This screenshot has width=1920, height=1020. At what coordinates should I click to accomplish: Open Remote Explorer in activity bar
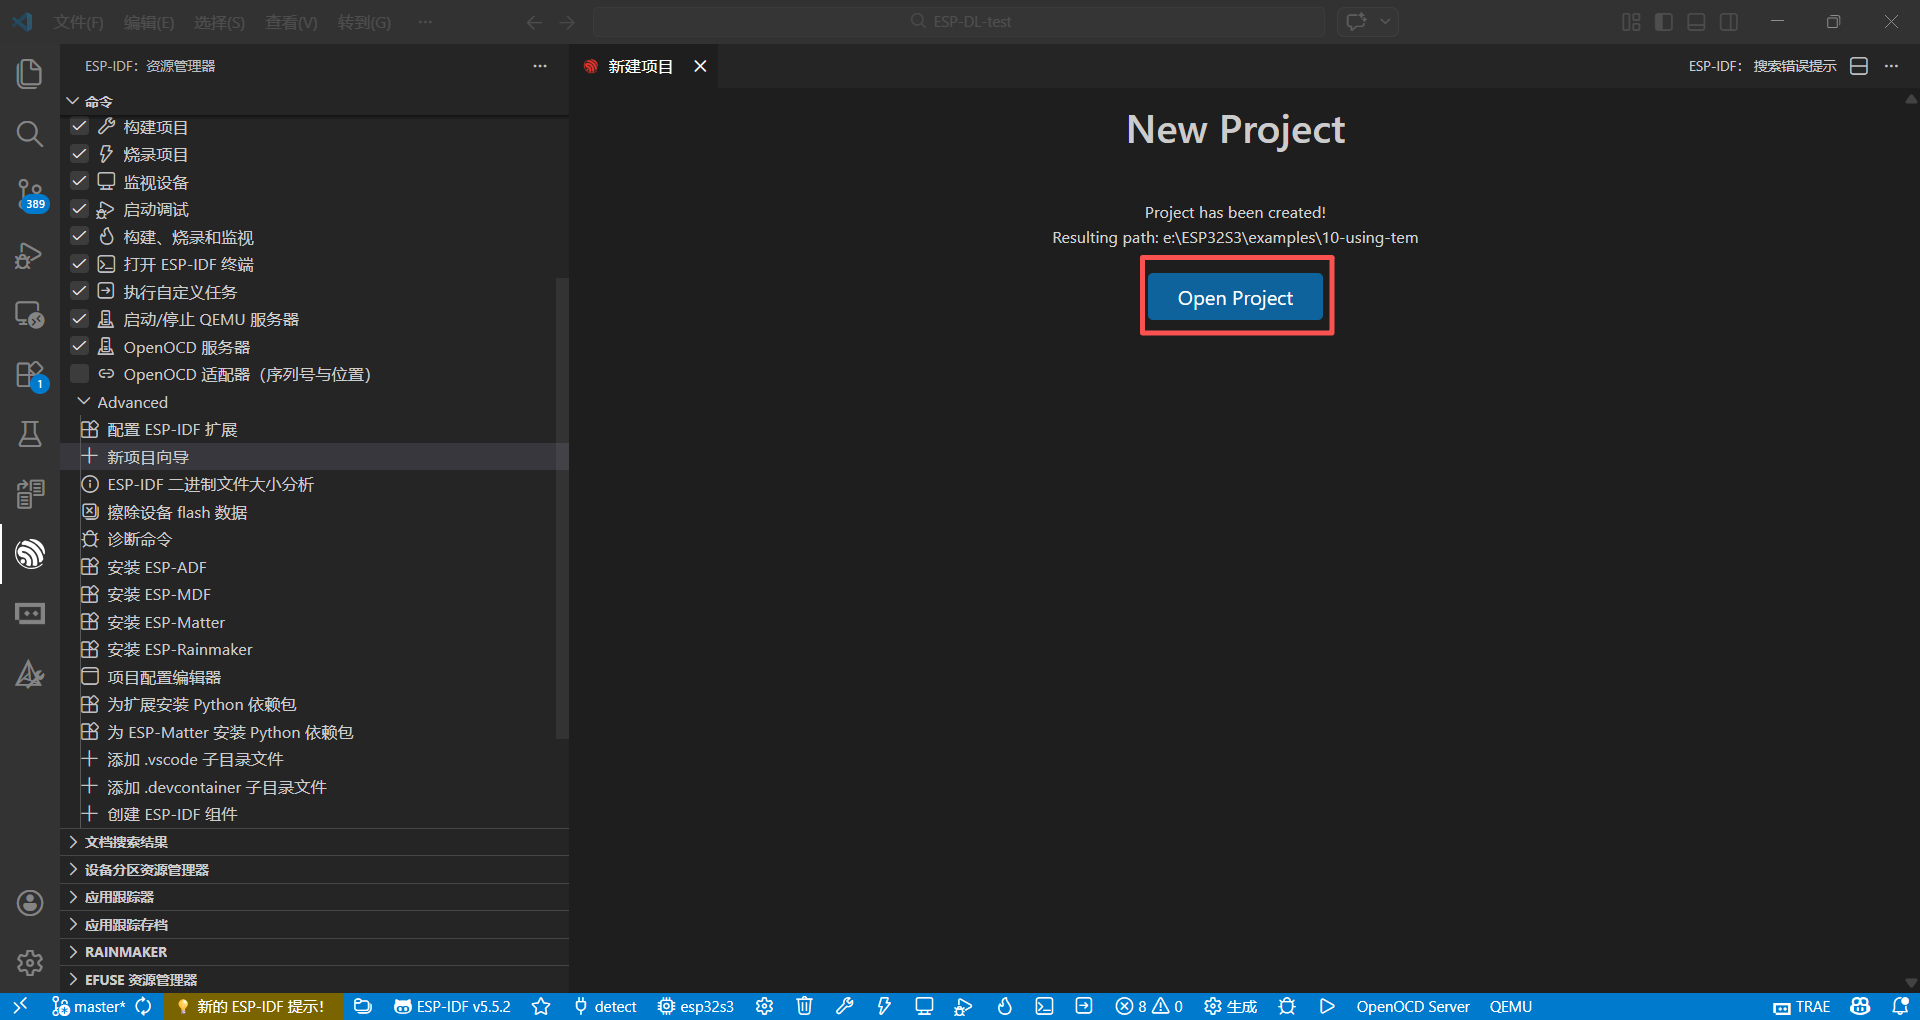tap(30, 315)
